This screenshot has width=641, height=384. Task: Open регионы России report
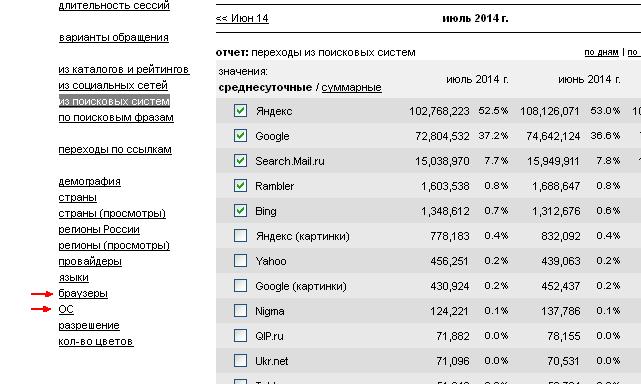(99, 230)
